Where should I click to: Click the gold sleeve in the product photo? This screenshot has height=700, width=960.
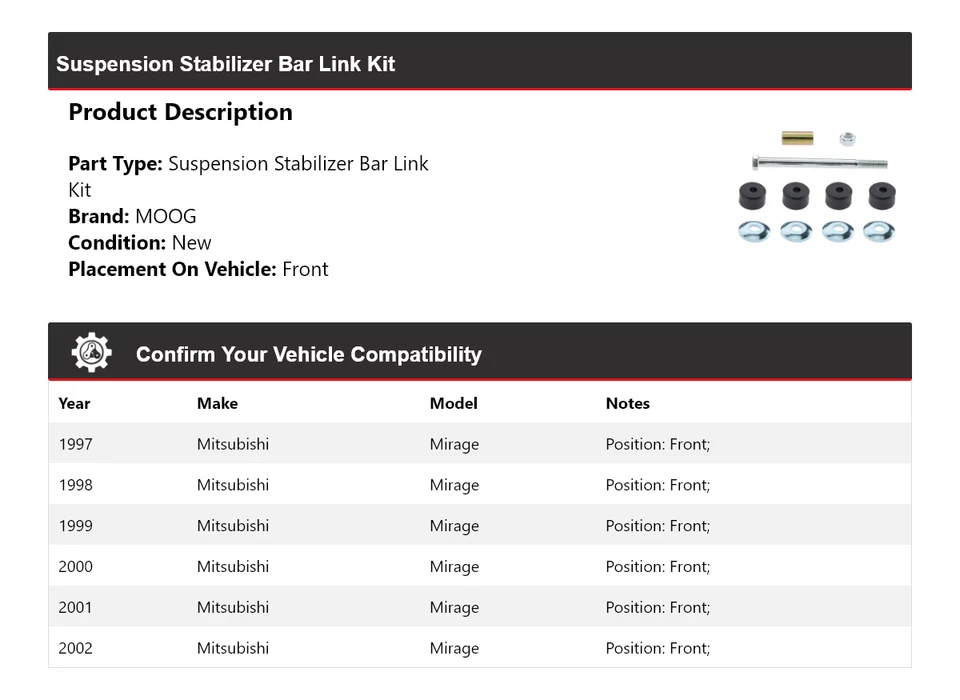point(797,138)
